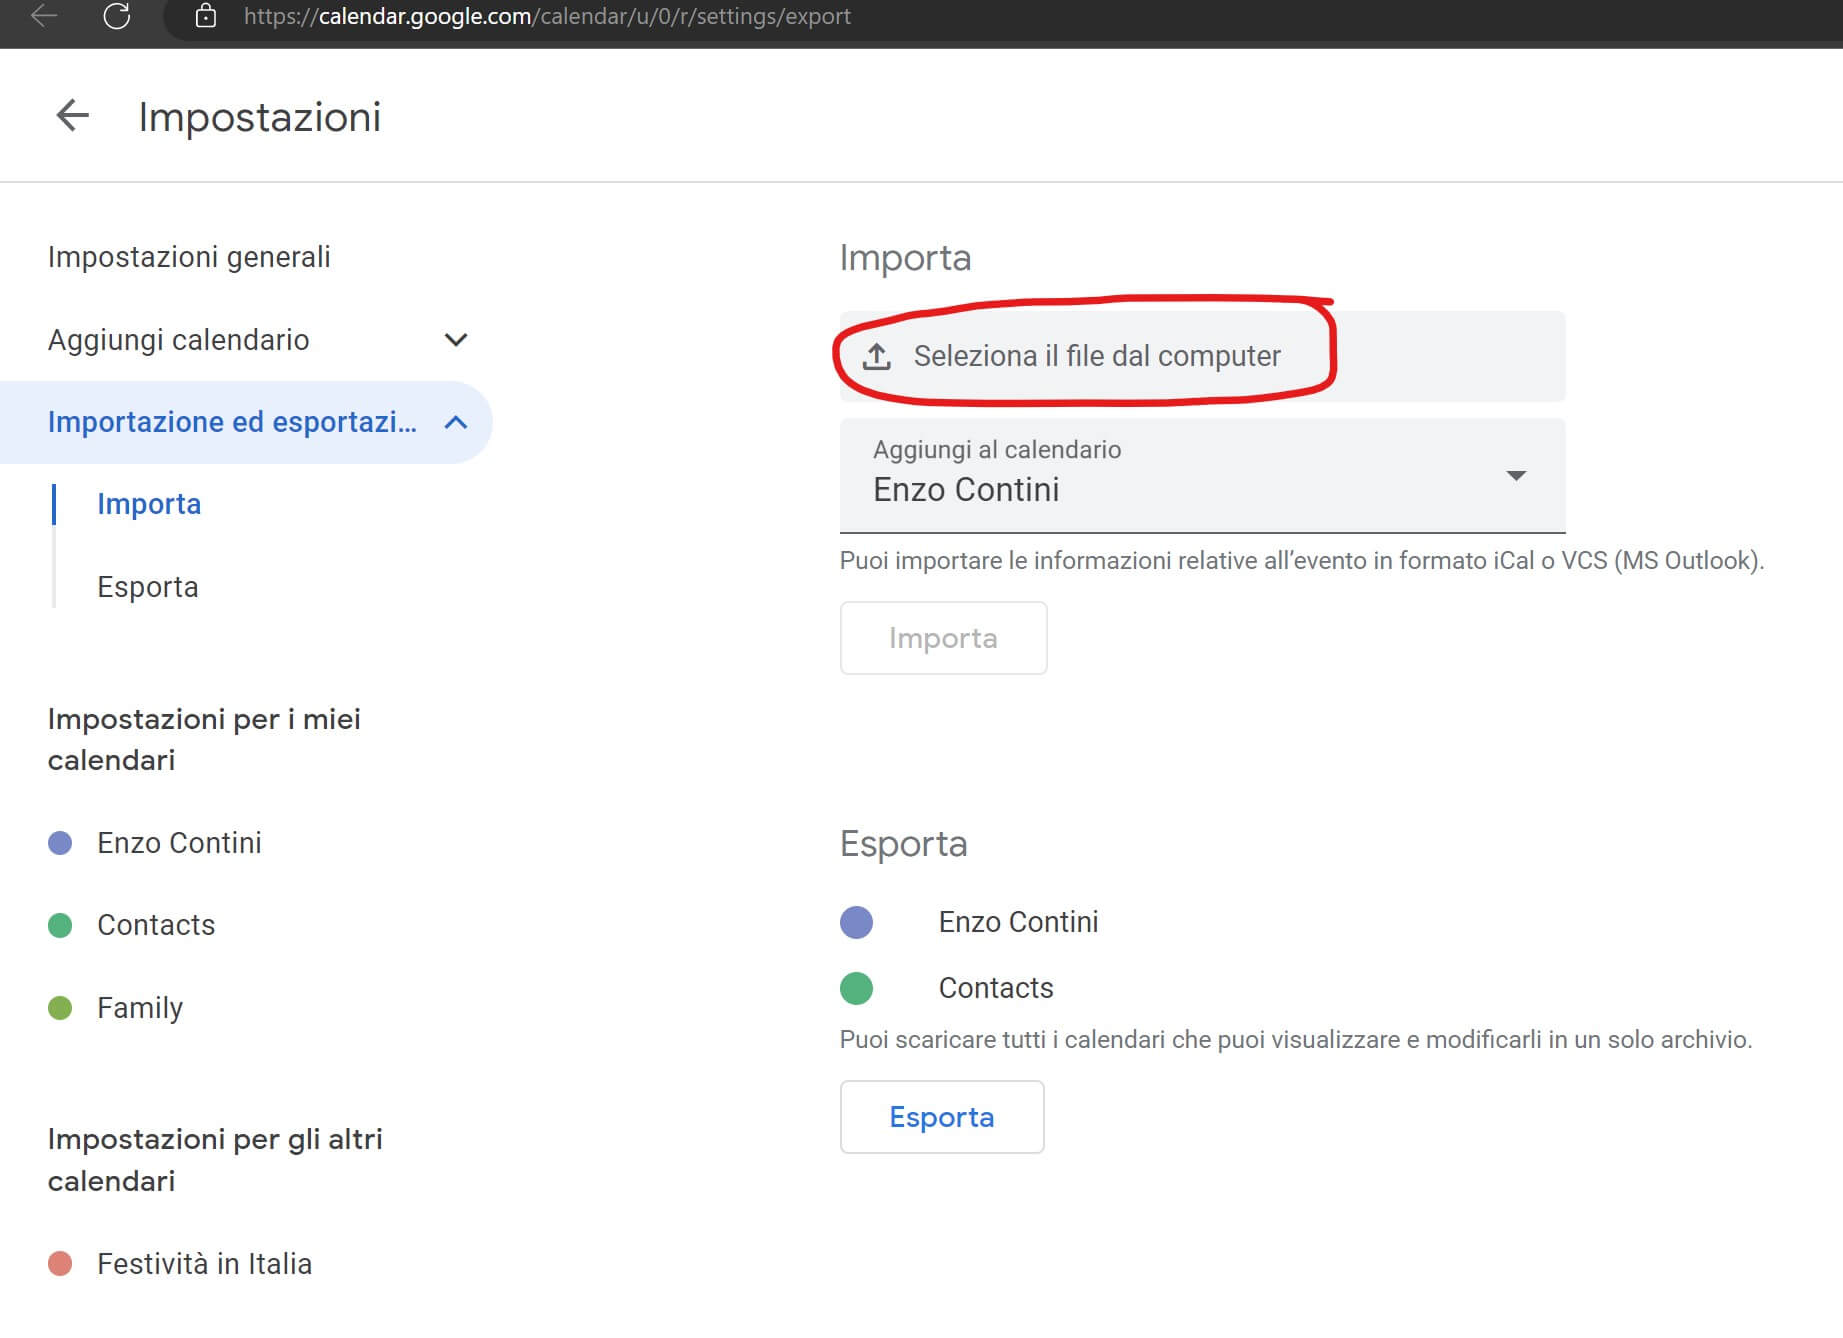Screen dimensions: 1843x1338
Task: Open Impostazioni generali in sidebar
Action: [x=189, y=257]
